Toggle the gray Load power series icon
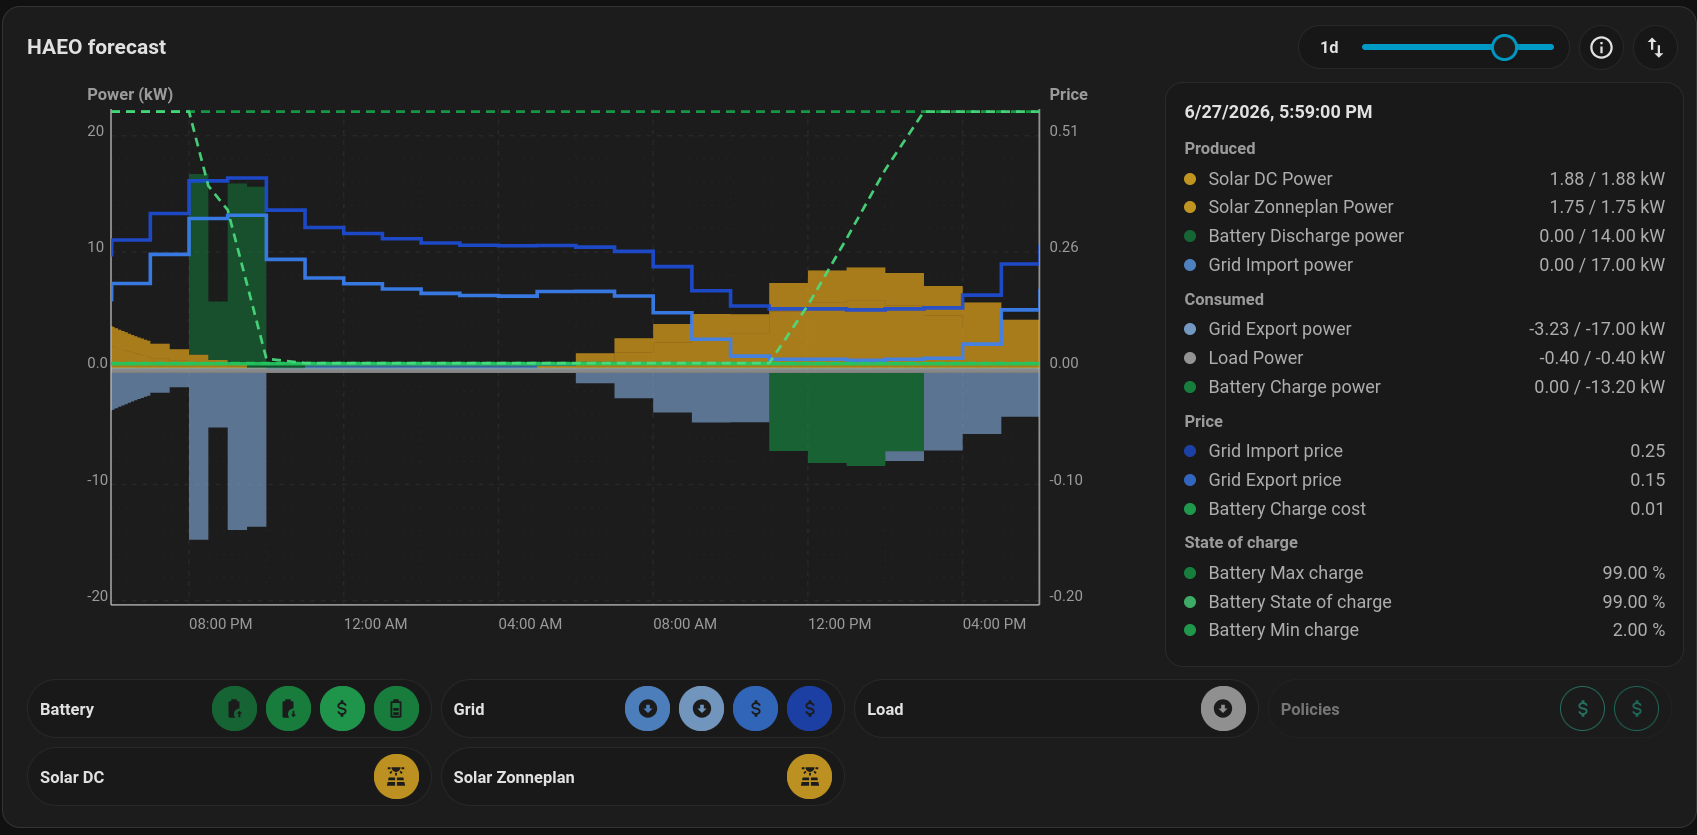This screenshot has height=835, width=1697. pyautogui.click(x=1223, y=709)
